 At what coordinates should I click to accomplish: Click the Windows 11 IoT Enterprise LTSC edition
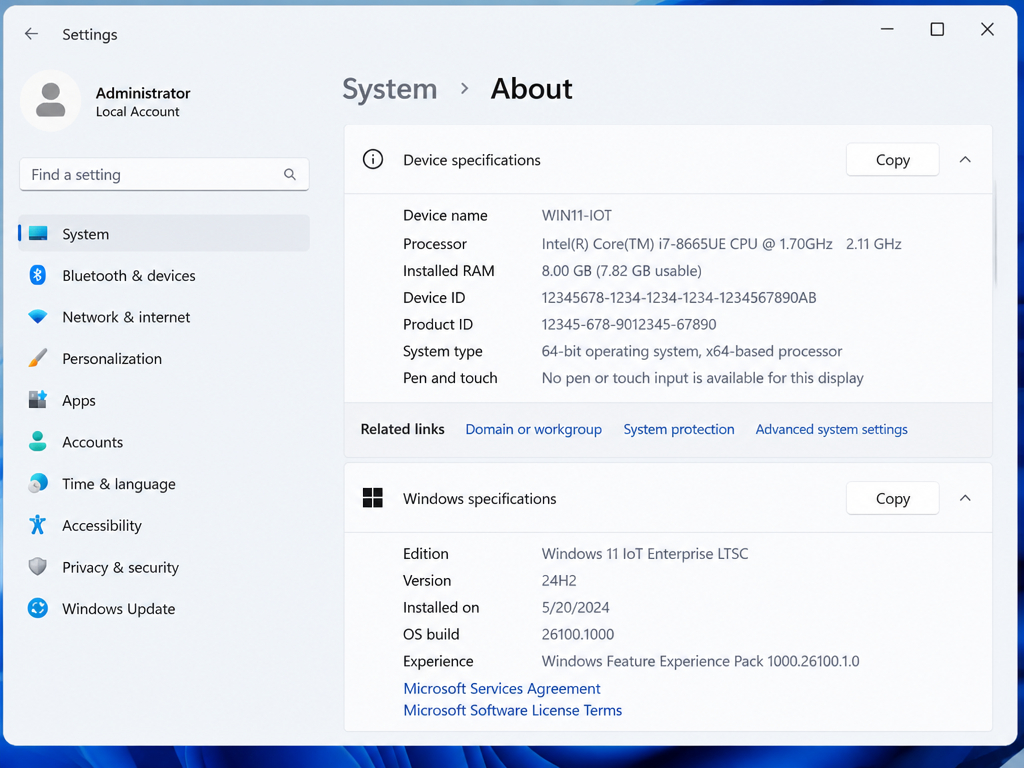pyautogui.click(x=645, y=553)
